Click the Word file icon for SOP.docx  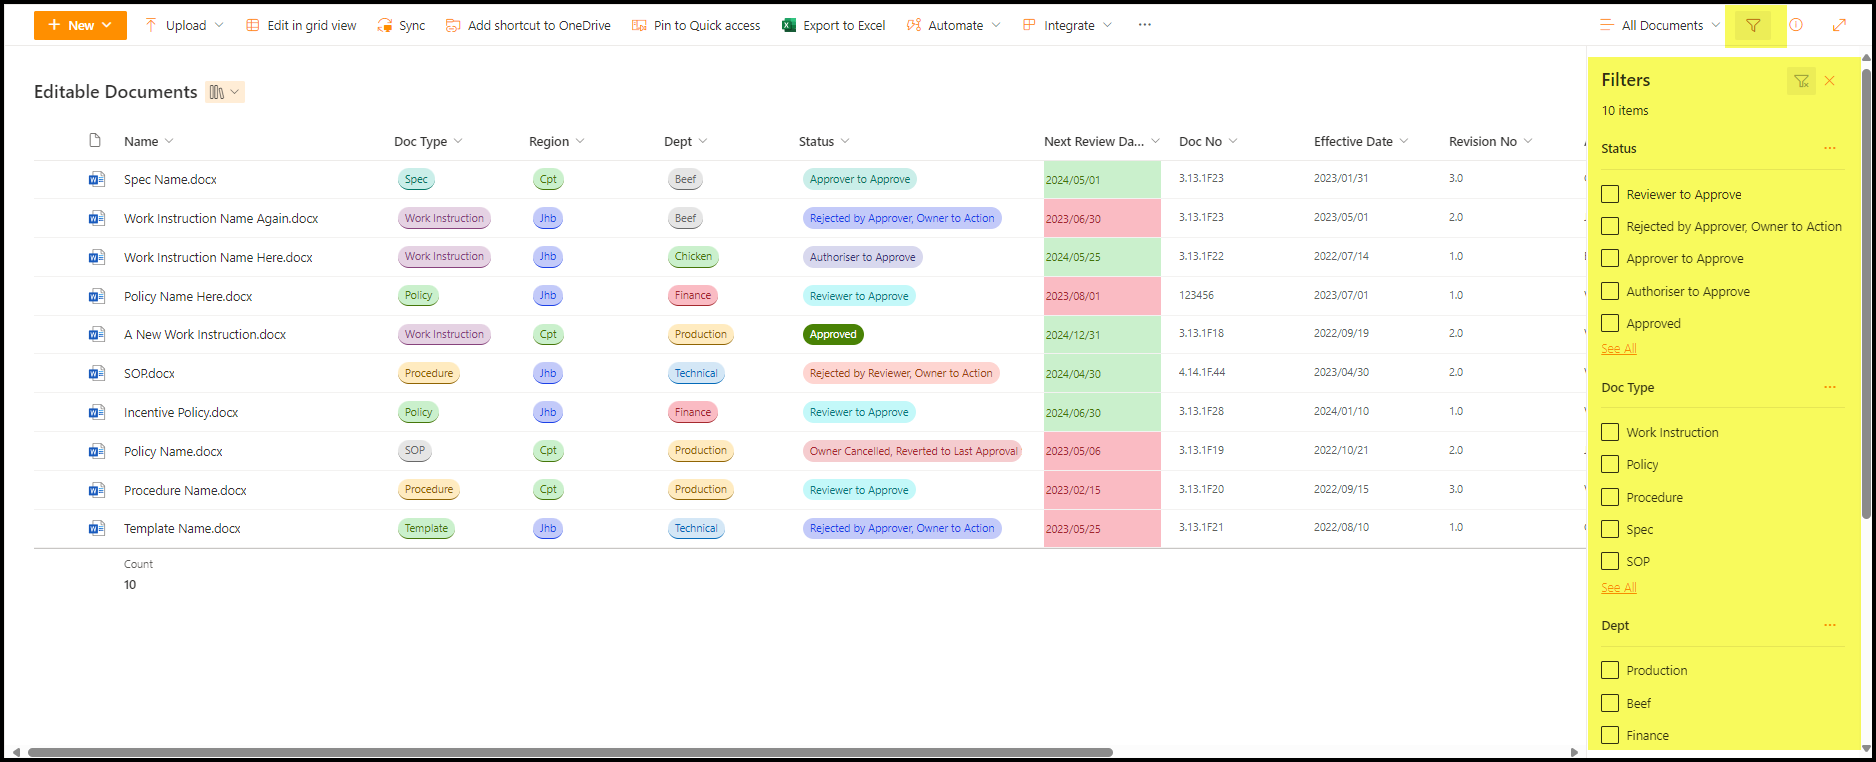coord(97,373)
